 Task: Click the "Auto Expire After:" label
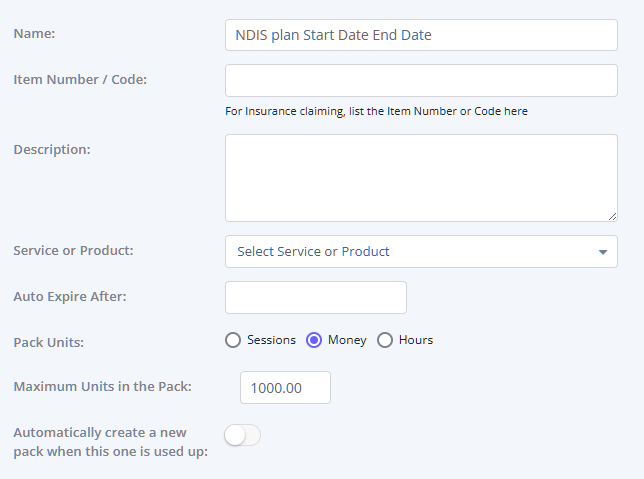pyautogui.click(x=70, y=297)
